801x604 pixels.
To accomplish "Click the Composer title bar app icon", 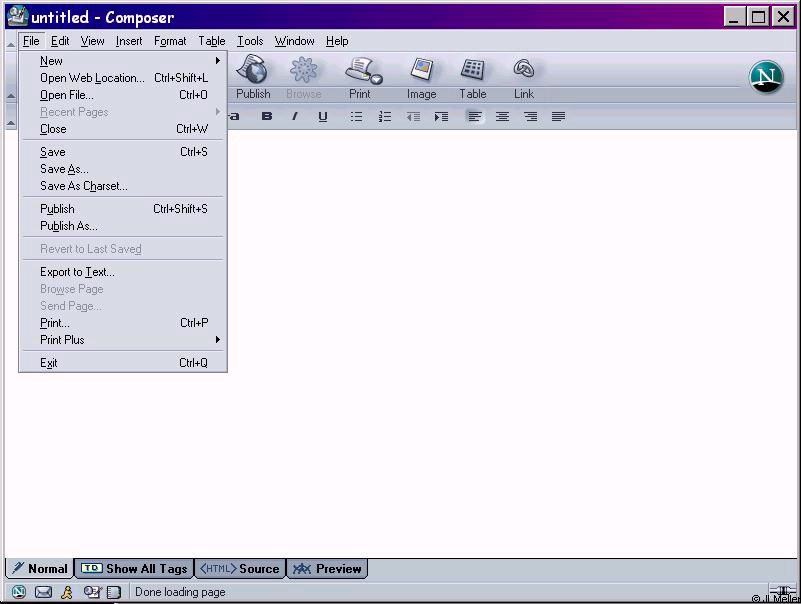I will (18, 16).
